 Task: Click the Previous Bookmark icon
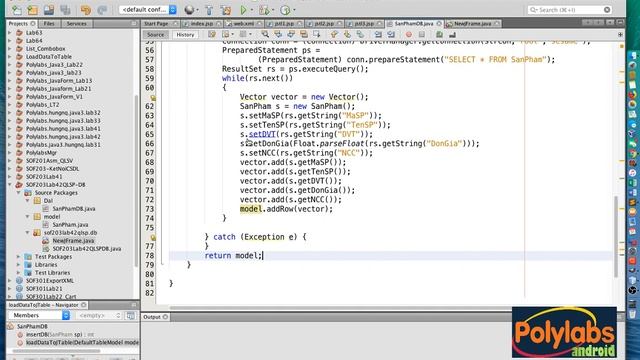click(x=334, y=35)
